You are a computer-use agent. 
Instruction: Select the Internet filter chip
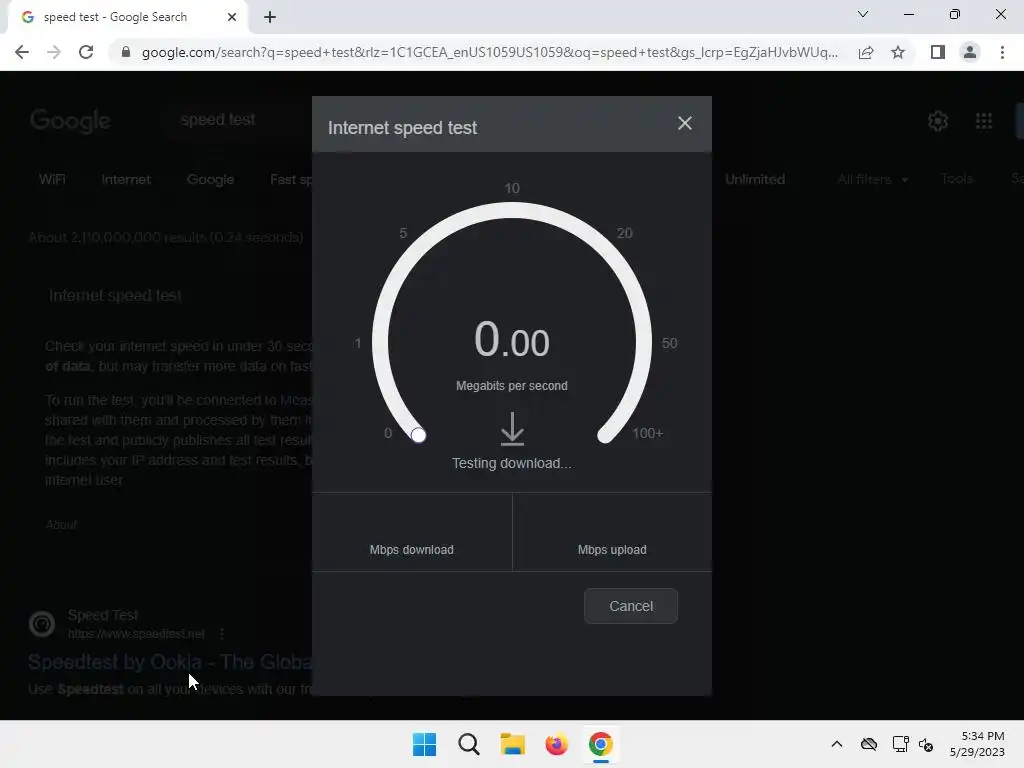pyautogui.click(x=126, y=179)
